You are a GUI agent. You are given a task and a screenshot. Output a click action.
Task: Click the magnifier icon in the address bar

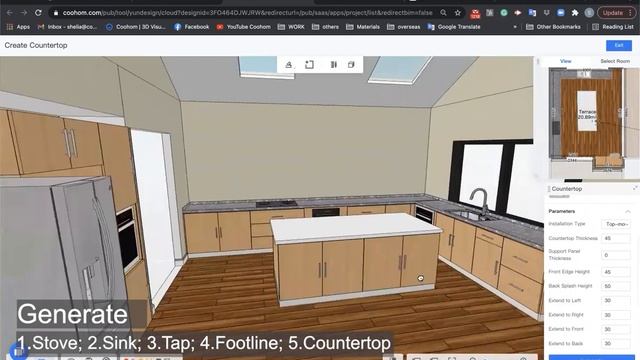point(443,13)
